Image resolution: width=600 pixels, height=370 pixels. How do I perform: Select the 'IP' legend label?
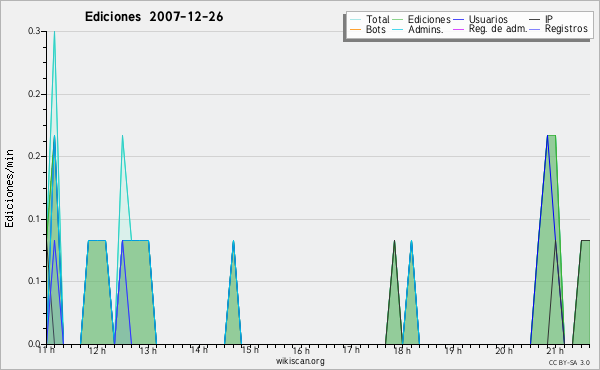pos(549,19)
